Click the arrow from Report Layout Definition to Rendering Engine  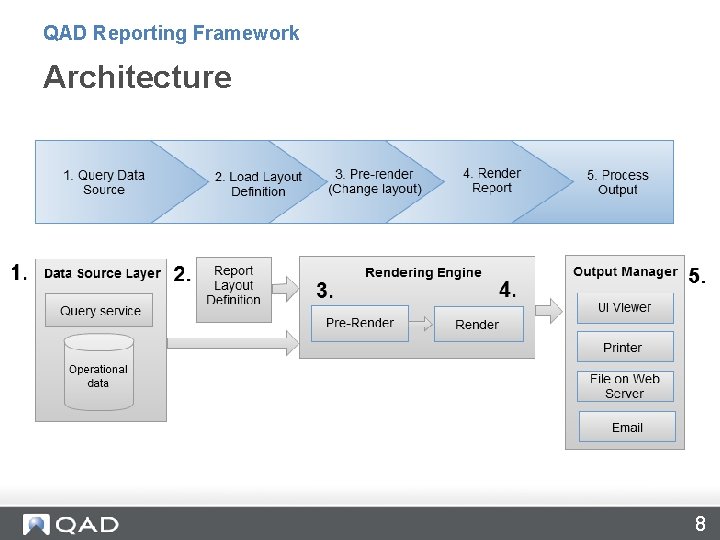285,288
